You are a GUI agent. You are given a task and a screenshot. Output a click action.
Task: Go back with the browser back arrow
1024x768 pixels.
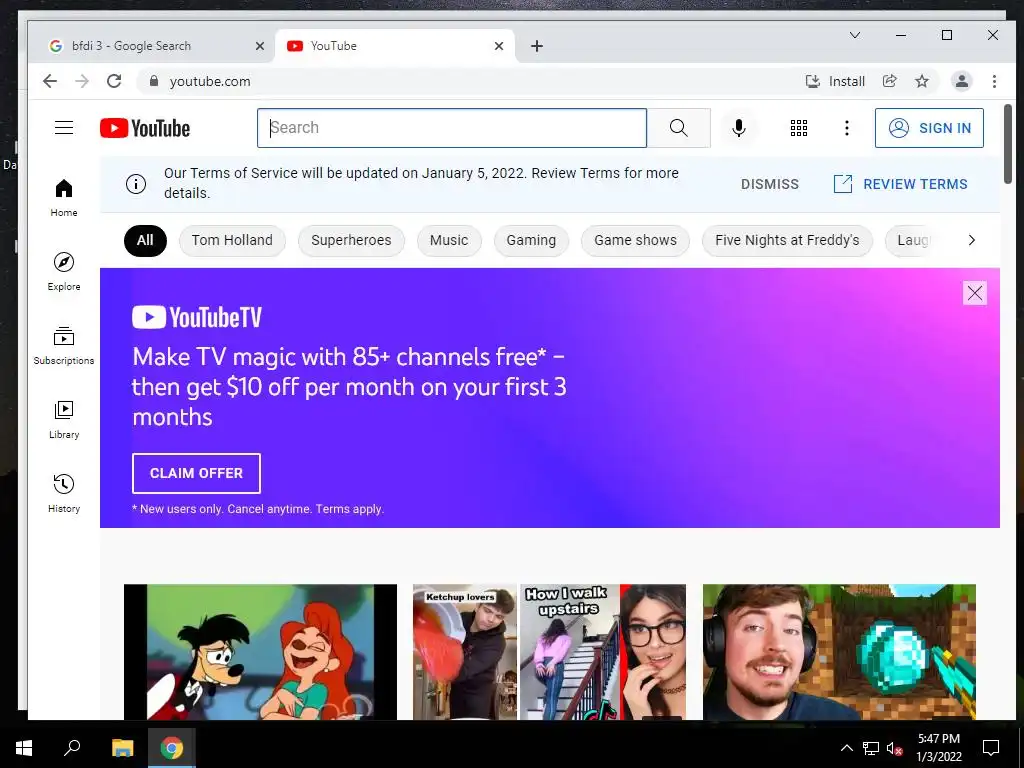point(50,81)
